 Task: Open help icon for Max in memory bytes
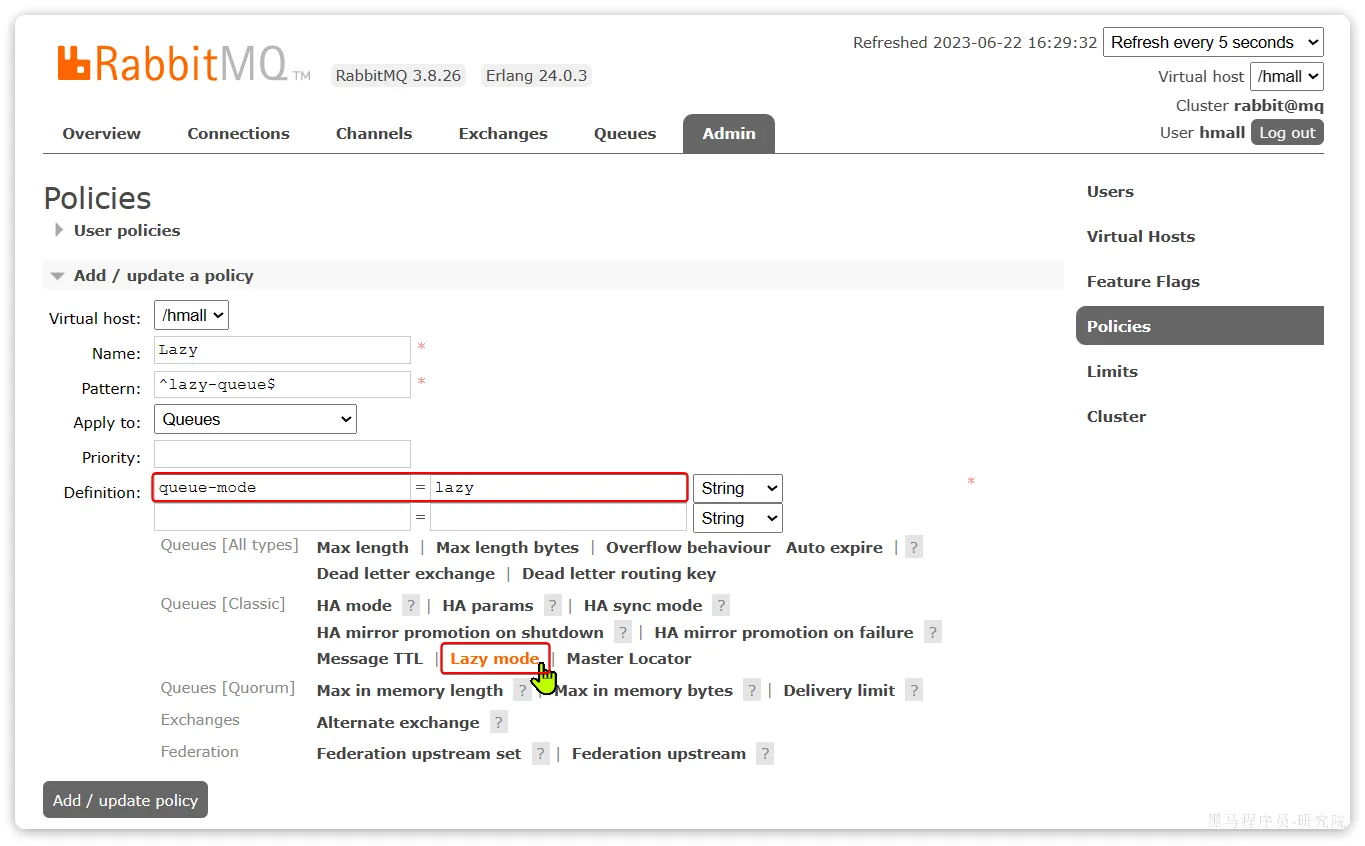752,690
